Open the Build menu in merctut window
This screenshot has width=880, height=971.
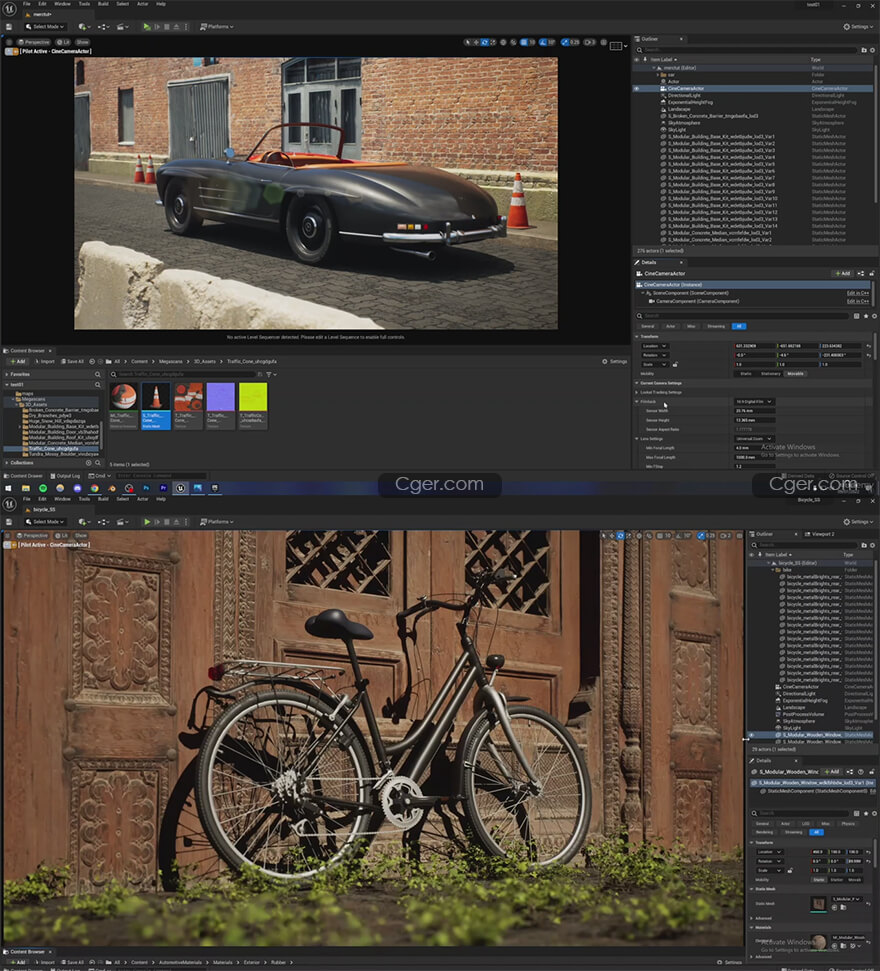(103, 4)
